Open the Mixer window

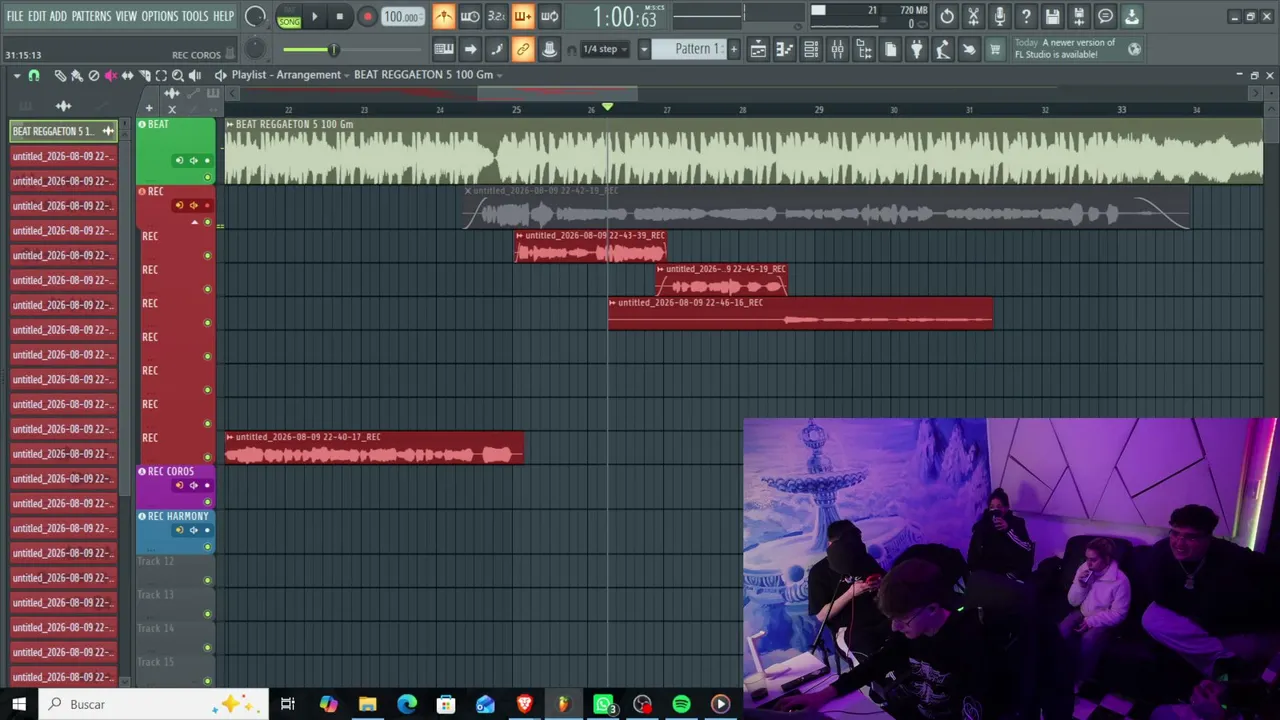pyautogui.click(x=838, y=49)
